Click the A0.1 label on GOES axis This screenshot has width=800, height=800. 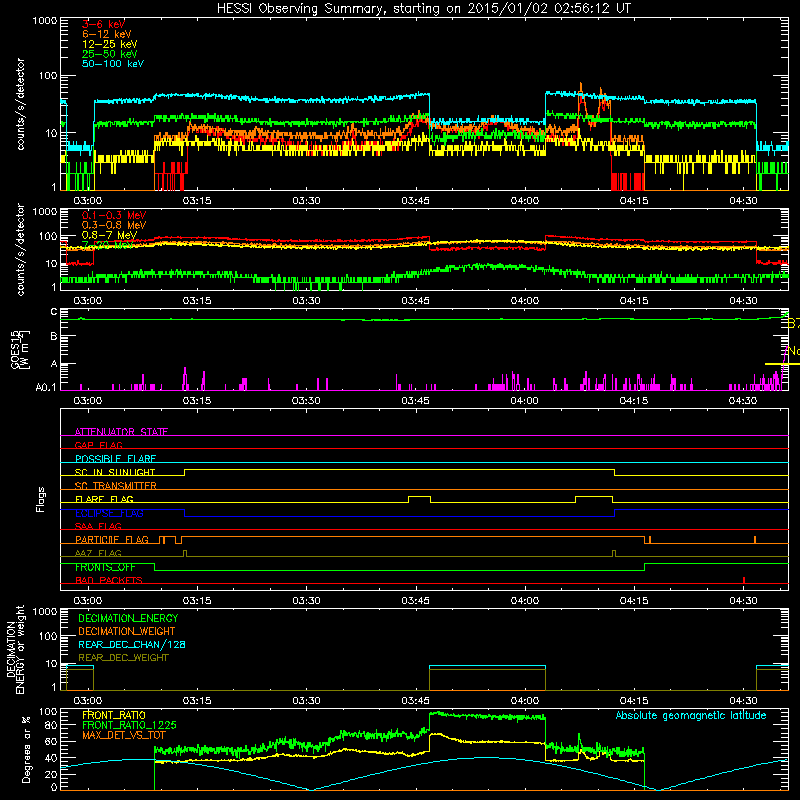[x=46, y=388]
